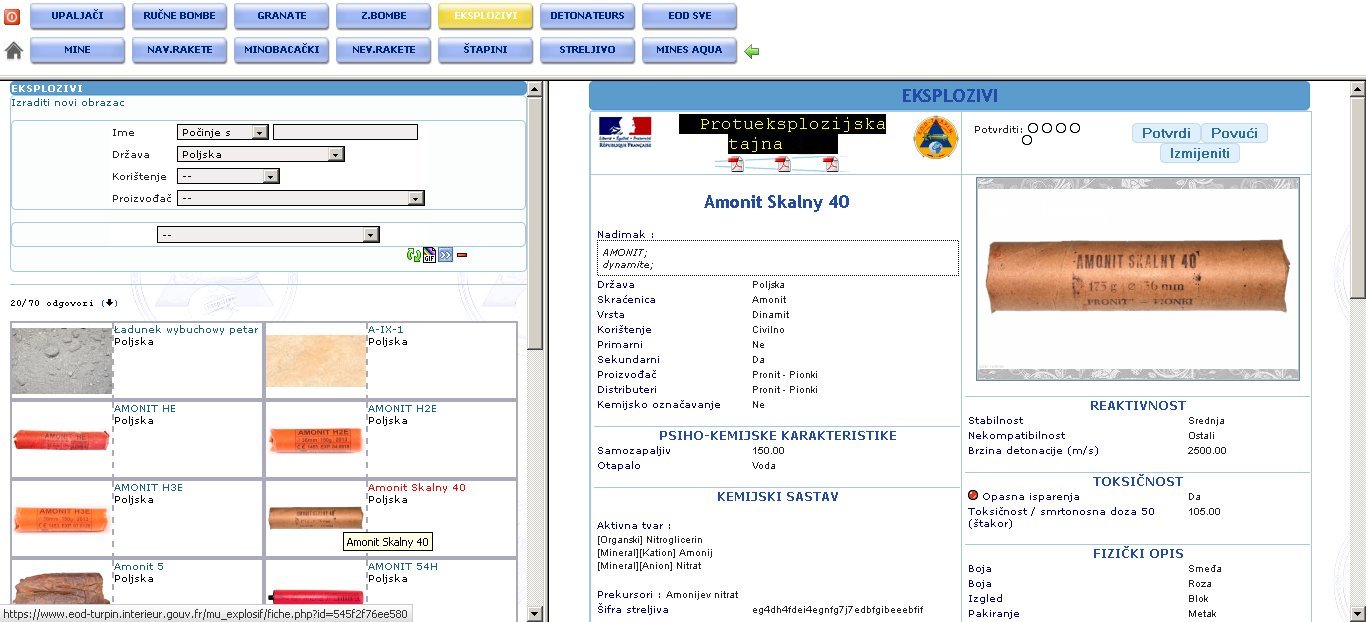Screen dimensions: 1366x622
Task: Open the 'Amonit 5' result link
Action: tap(139, 566)
